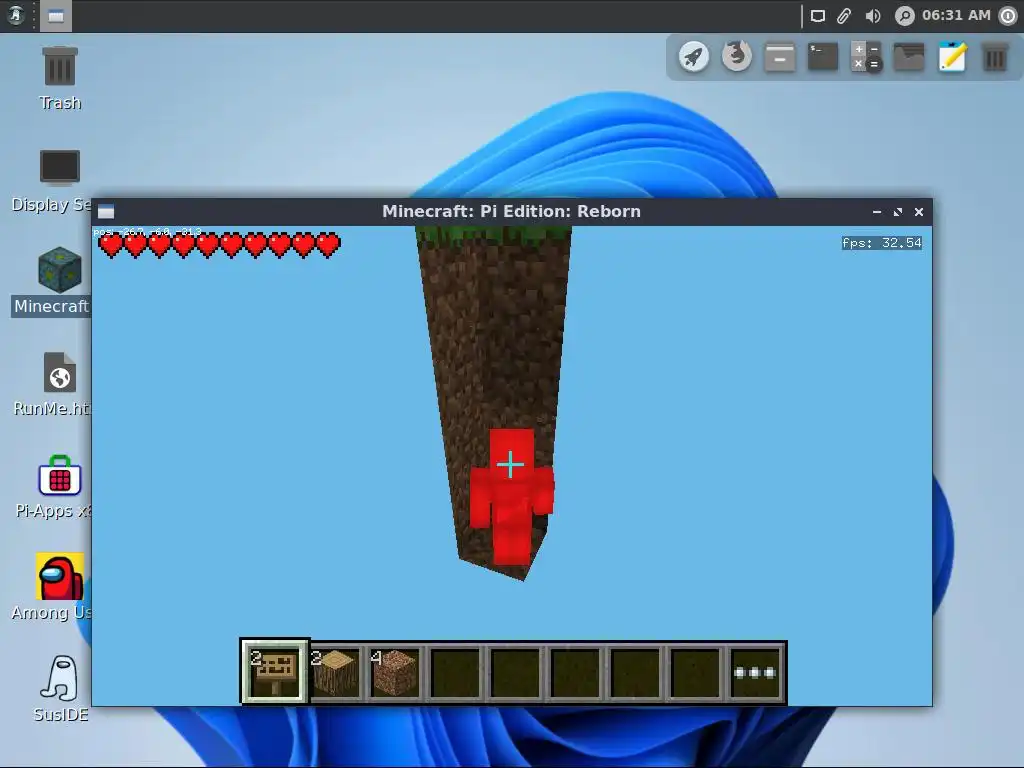
Task: Select the wood log hotbar slot
Action: click(336, 672)
